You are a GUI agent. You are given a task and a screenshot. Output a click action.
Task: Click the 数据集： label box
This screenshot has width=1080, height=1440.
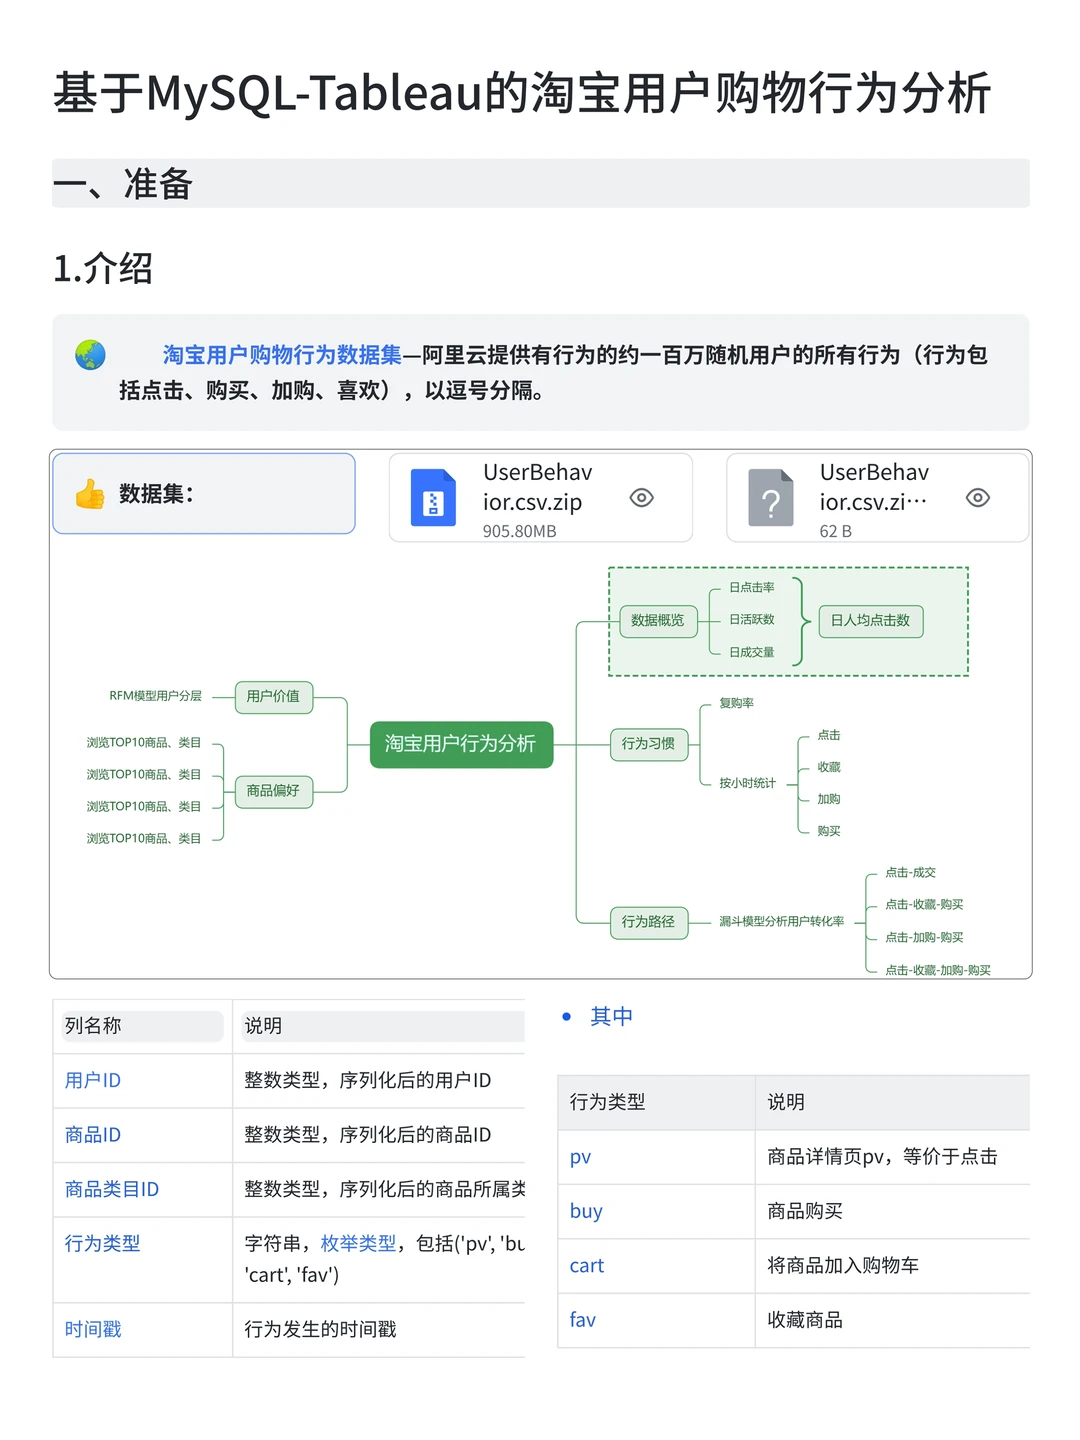coord(204,494)
